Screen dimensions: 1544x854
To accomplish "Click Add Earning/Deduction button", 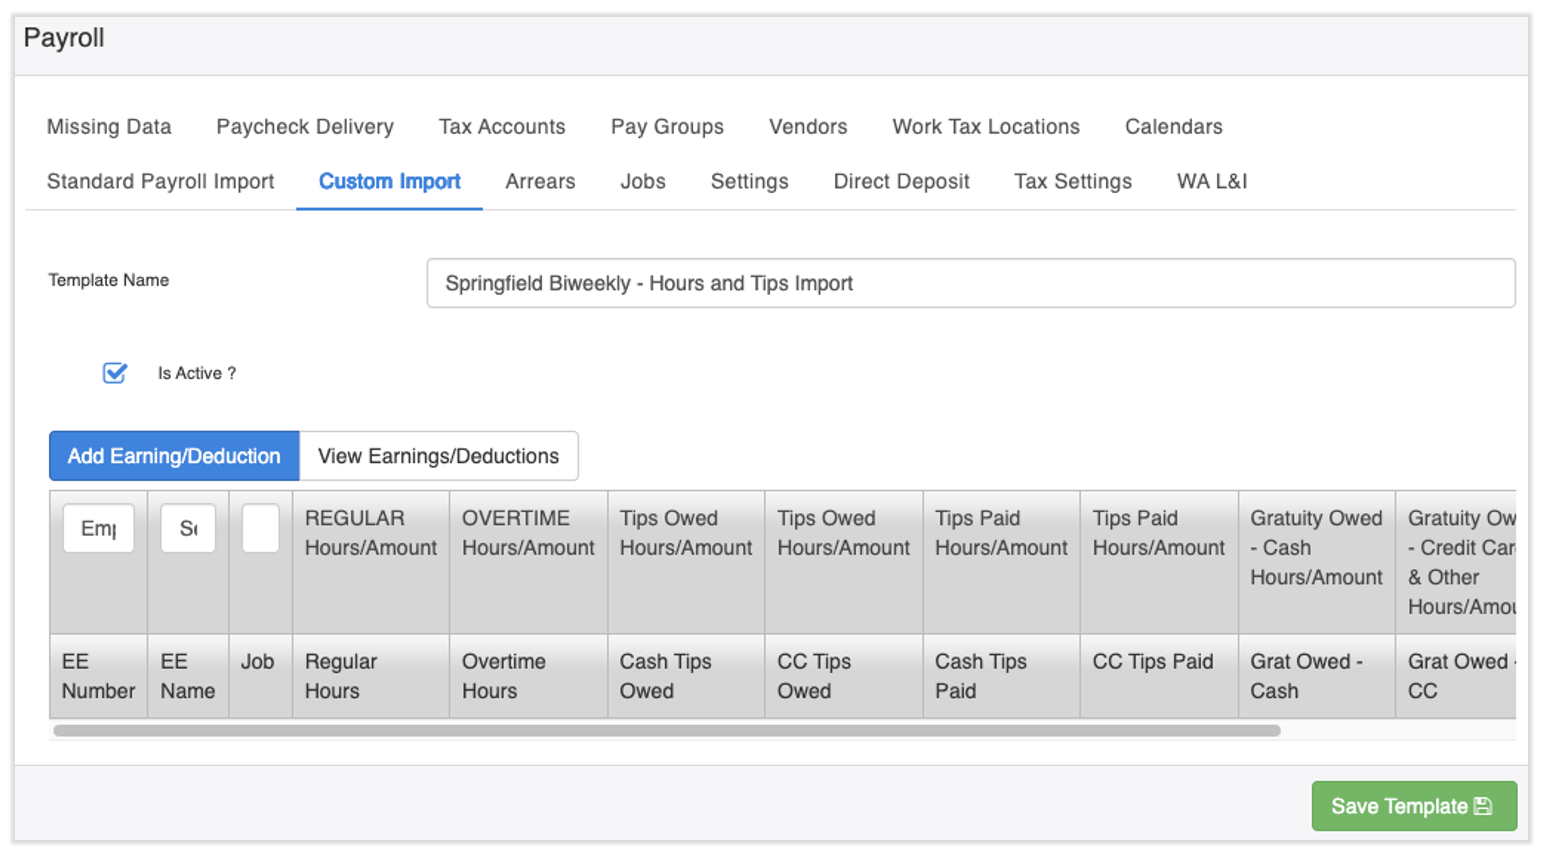I will pyautogui.click(x=174, y=456).
